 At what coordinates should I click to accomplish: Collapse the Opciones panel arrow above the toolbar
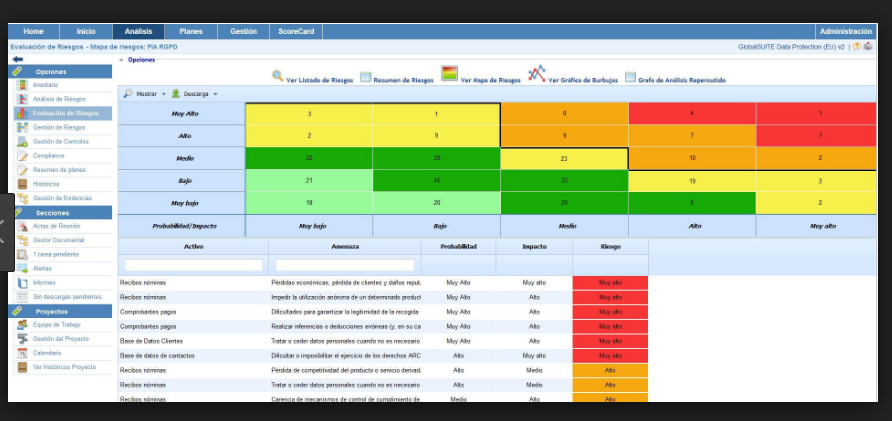[x=121, y=60]
